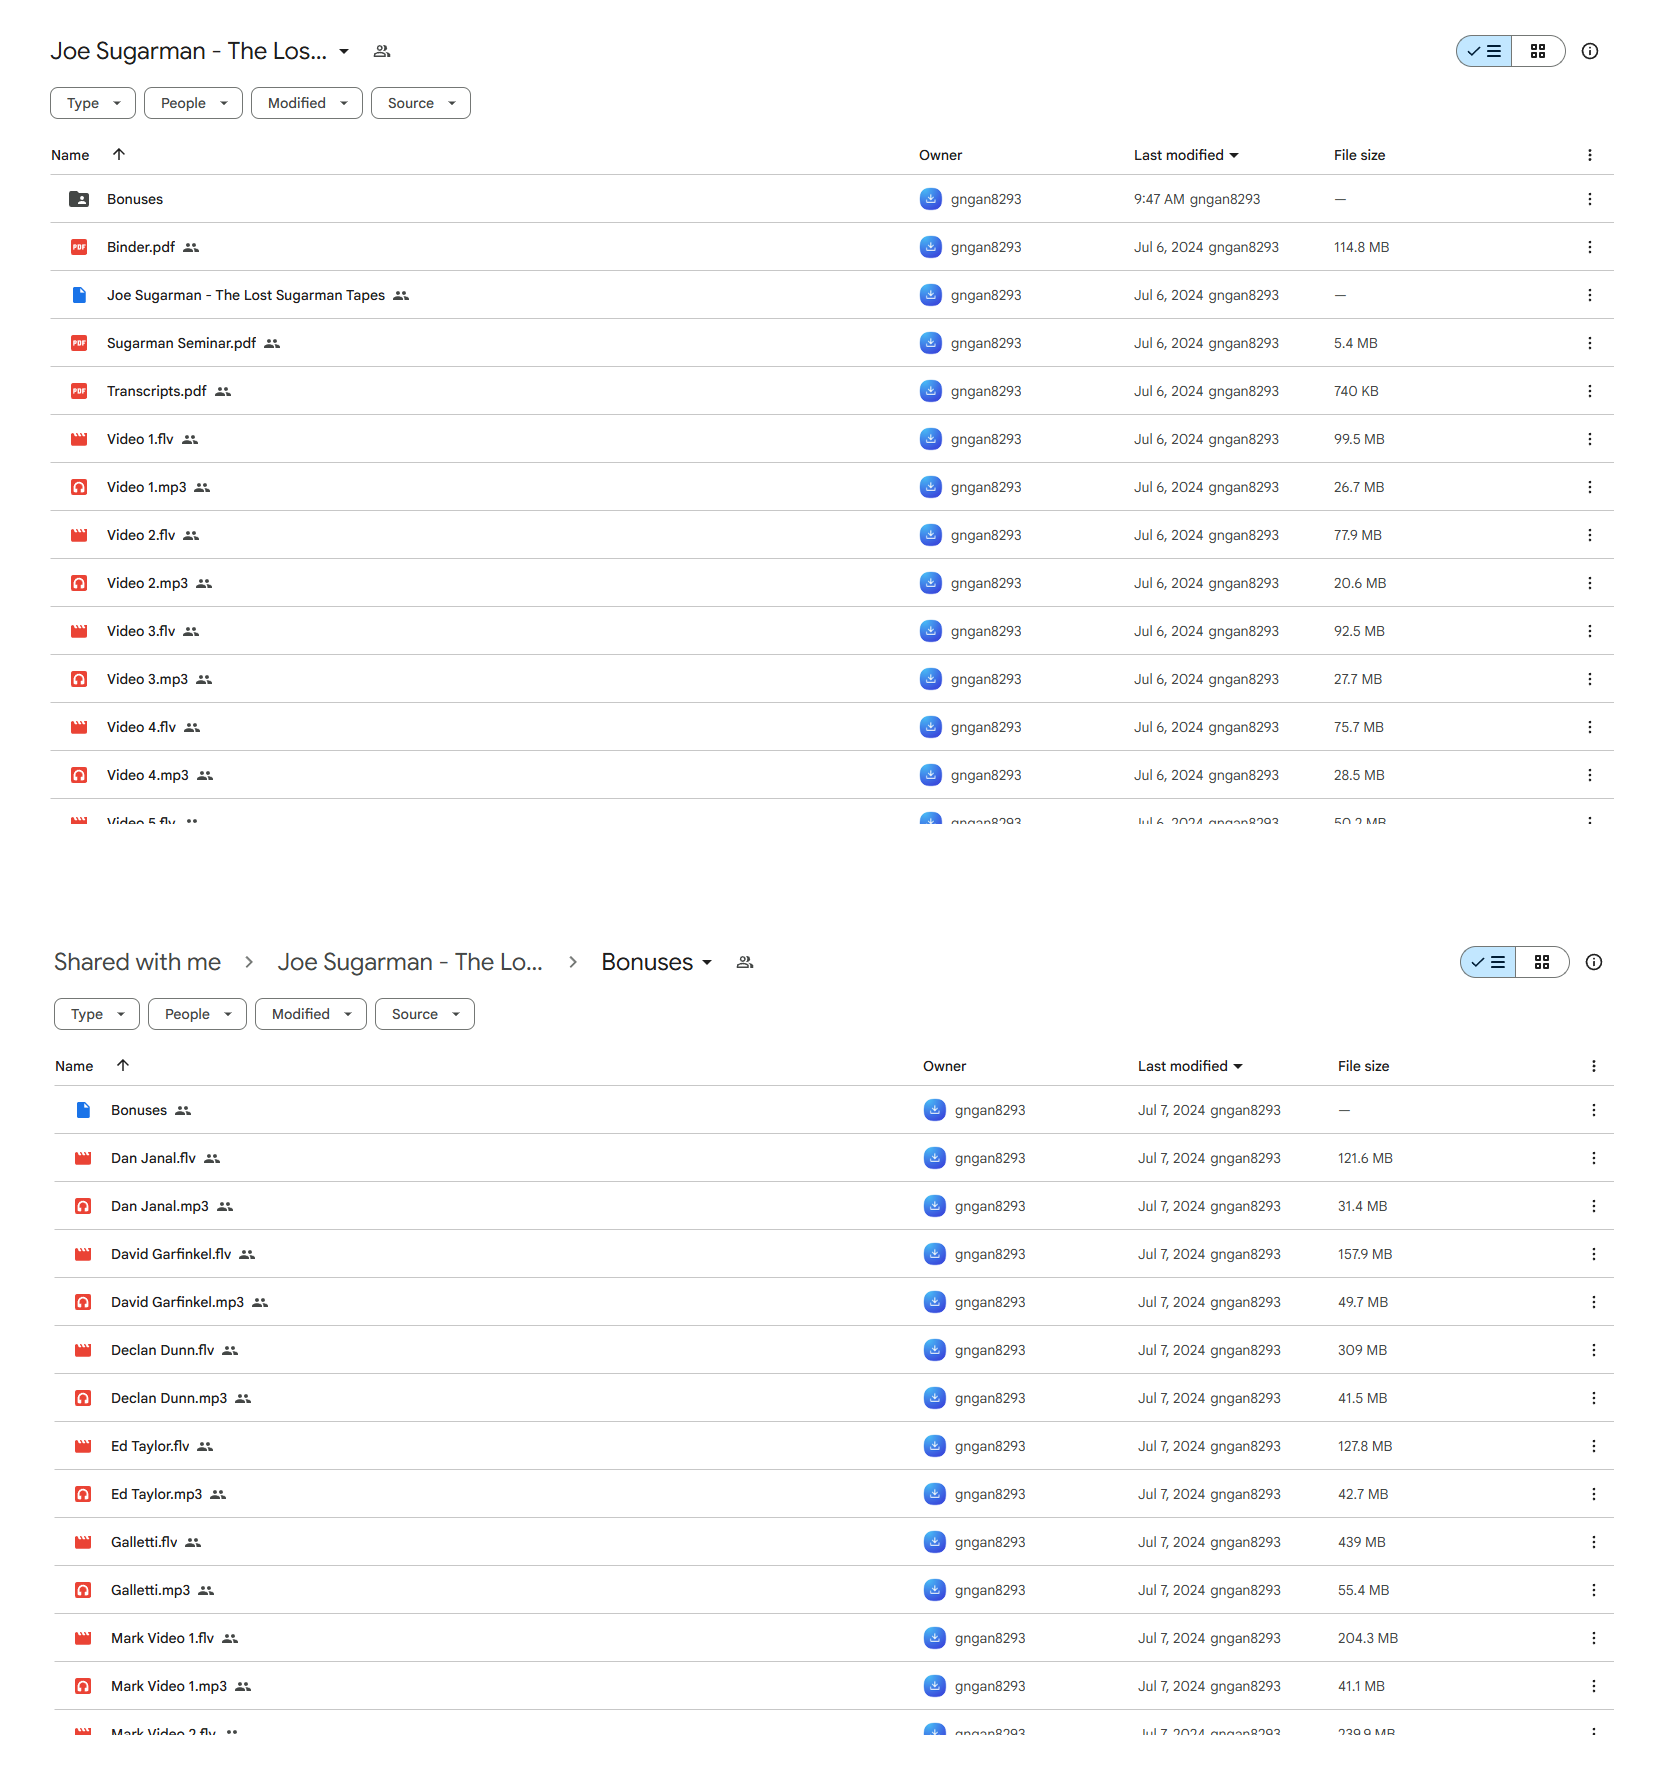Open more actions for Galletti.mp3
Image resolution: width=1680 pixels, height=1792 pixels.
(1594, 1590)
